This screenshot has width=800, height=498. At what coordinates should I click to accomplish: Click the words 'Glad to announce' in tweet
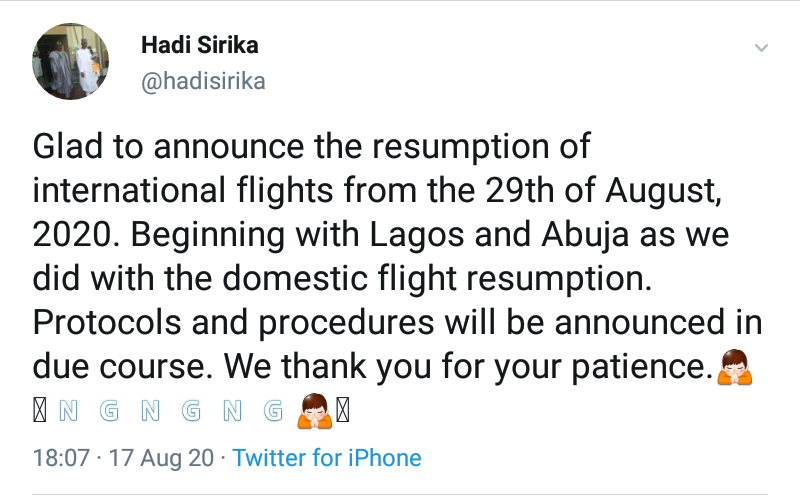click(160, 148)
